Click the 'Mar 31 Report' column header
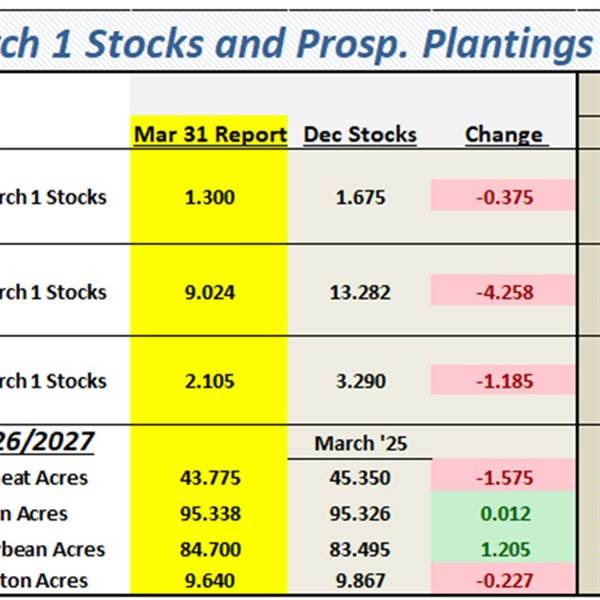The height and width of the screenshot is (600, 600). 210,134
